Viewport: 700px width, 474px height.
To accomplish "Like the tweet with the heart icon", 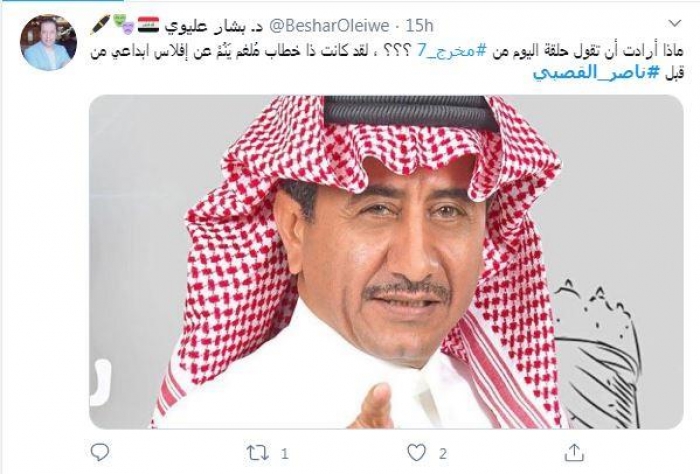I will coord(416,453).
